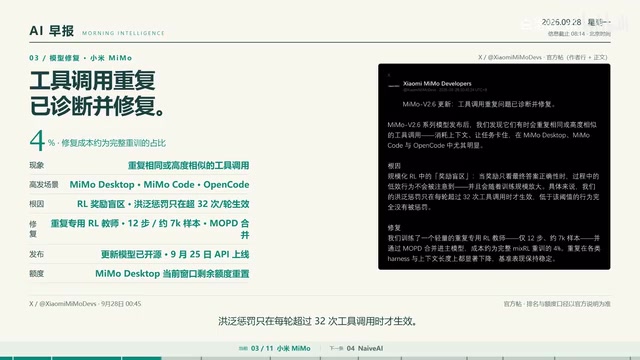Click the current item '03 / 11 小米 MiMo'

point(280,348)
